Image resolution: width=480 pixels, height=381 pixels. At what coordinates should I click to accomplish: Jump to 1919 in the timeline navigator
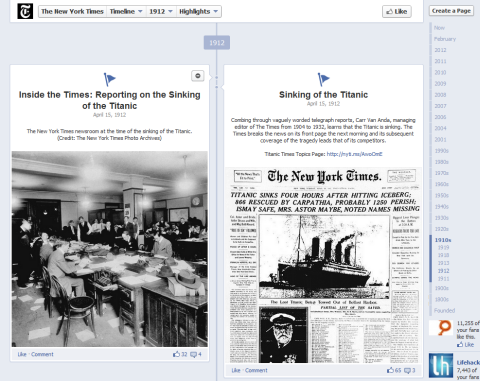point(443,248)
